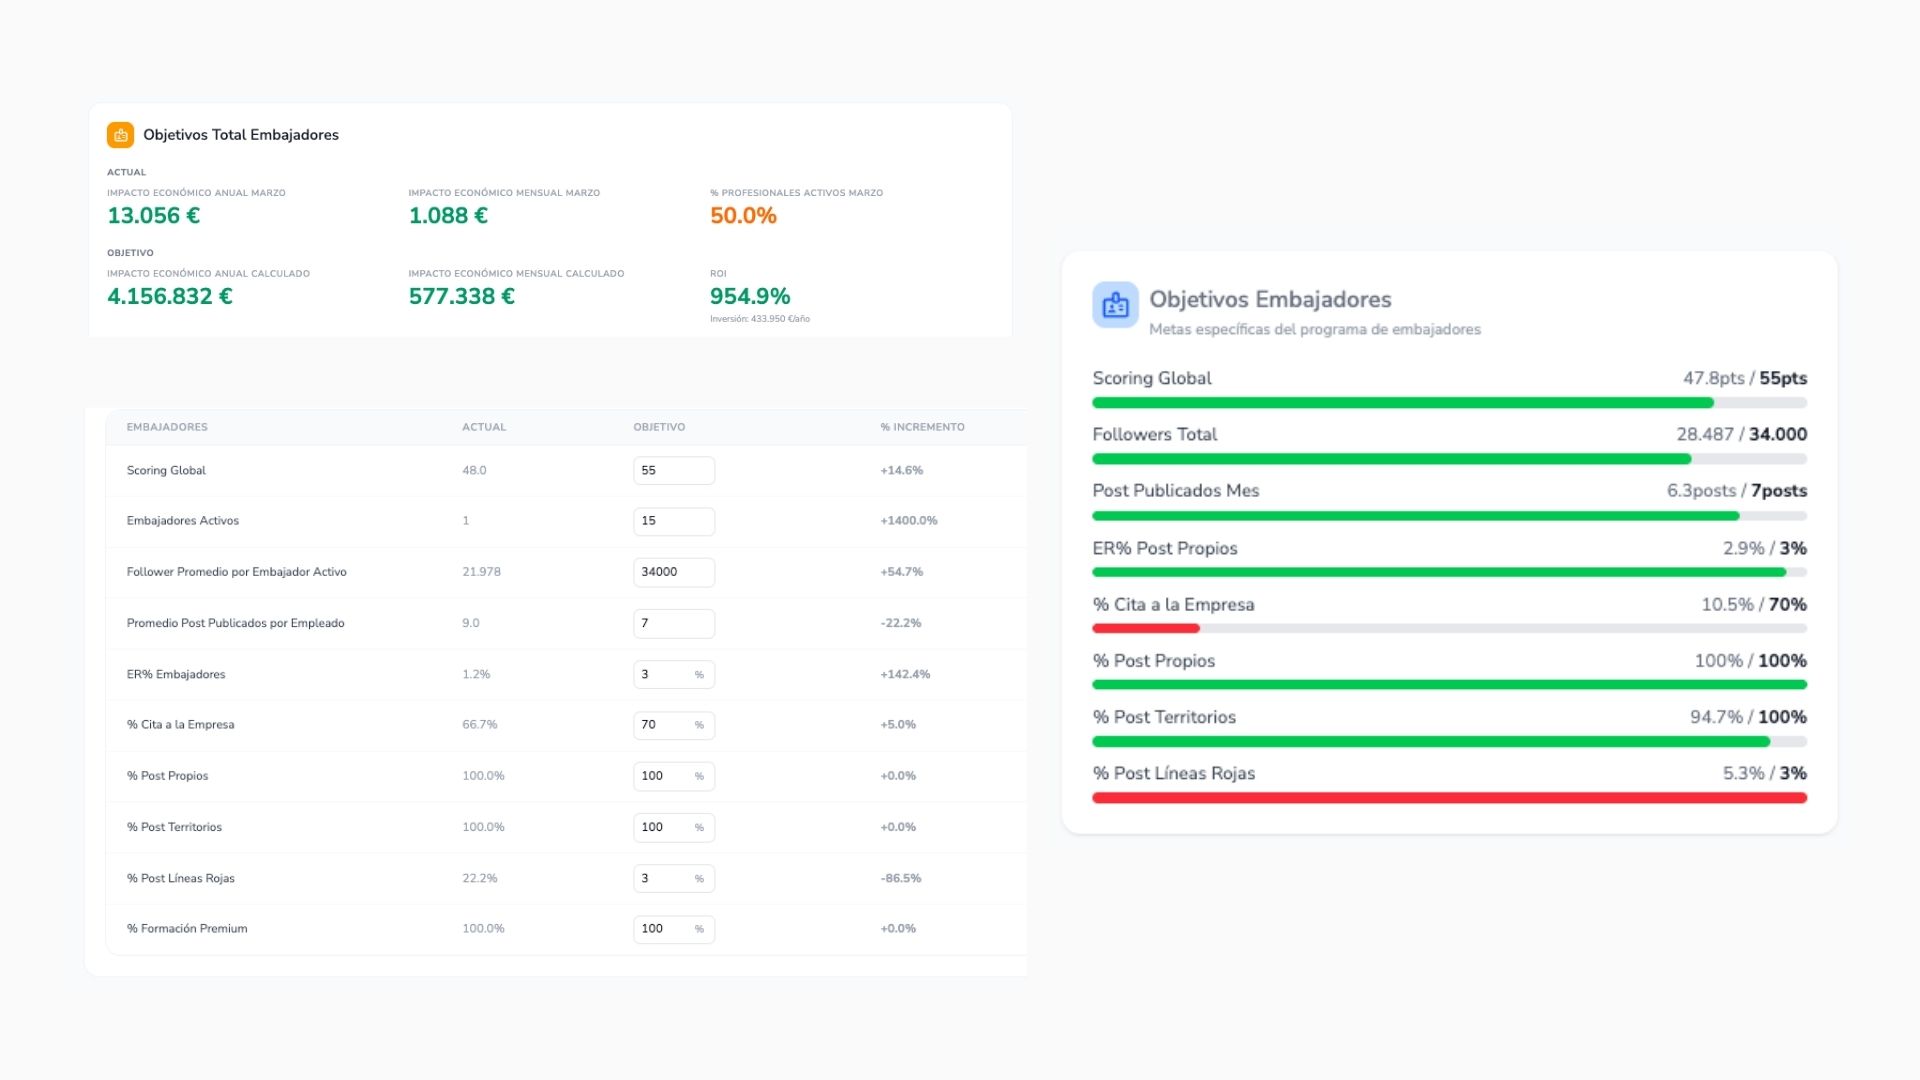Click the 1.088 € monthly impact value
This screenshot has width=1920, height=1080.
pyautogui.click(x=448, y=215)
